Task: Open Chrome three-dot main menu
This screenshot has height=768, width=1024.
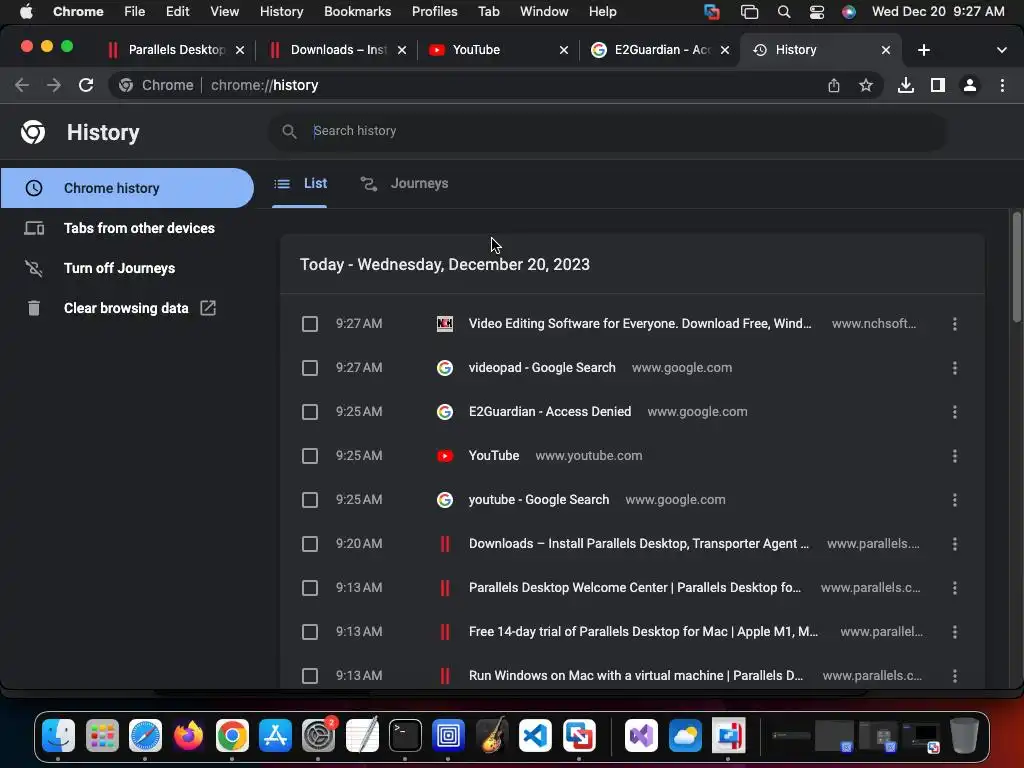Action: point(1002,85)
